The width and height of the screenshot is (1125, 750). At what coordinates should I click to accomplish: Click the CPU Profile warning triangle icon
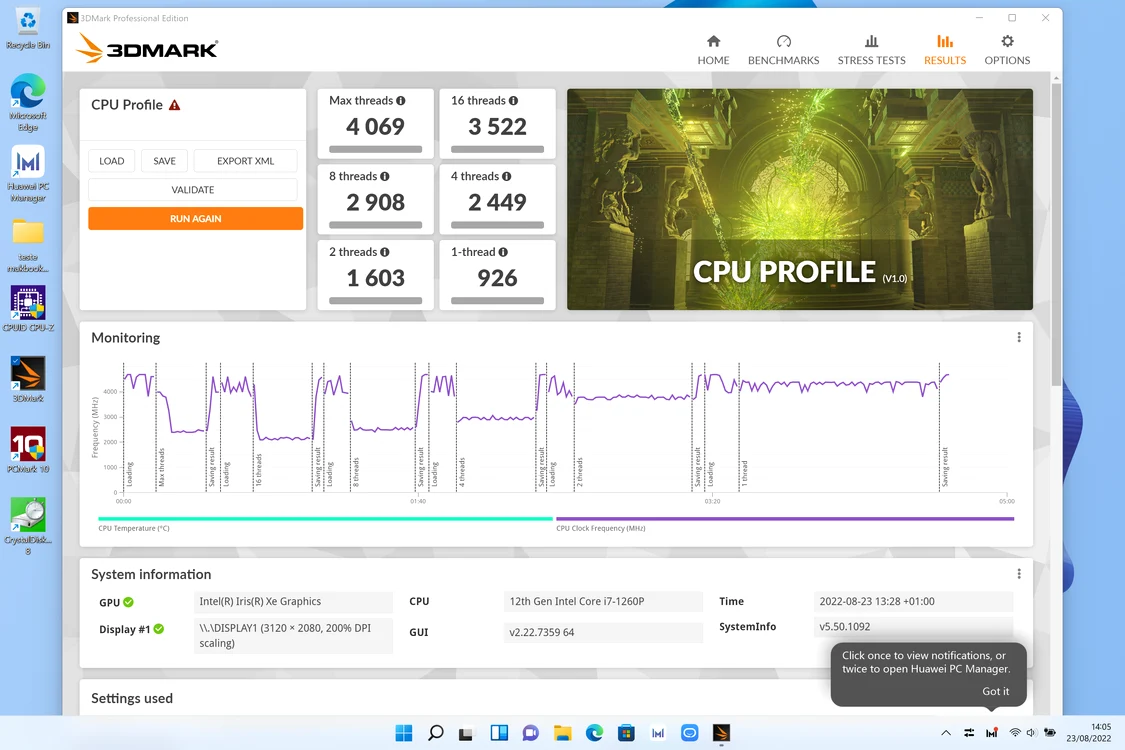point(174,105)
